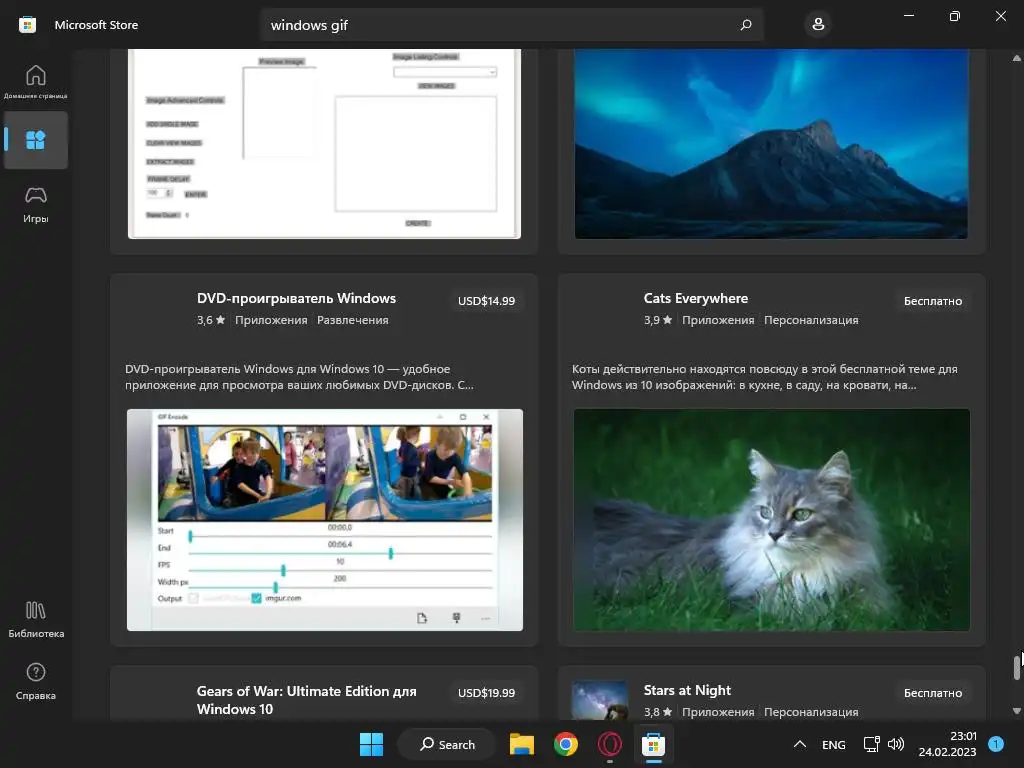Click the Развлечения category label
The image size is (1024, 768).
click(353, 320)
